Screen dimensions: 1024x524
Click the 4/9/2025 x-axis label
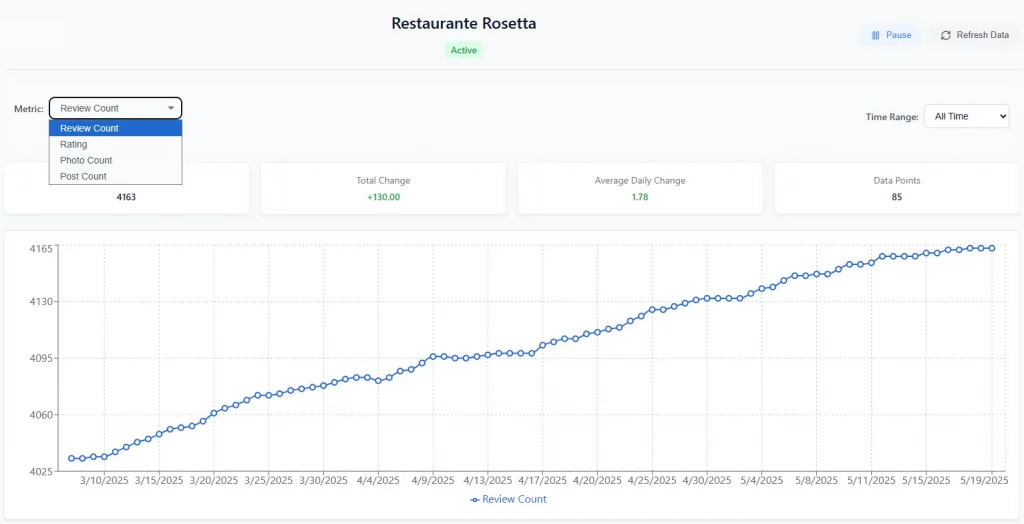click(433, 481)
